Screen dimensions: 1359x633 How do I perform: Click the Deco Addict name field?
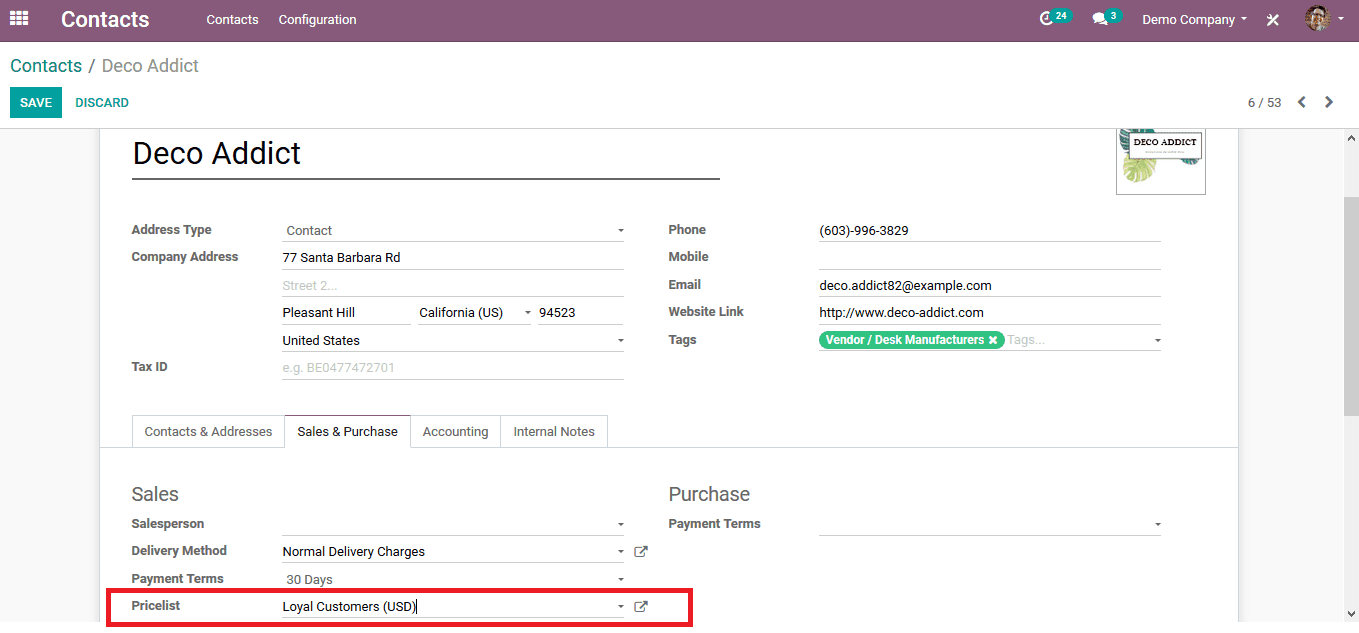(426, 154)
